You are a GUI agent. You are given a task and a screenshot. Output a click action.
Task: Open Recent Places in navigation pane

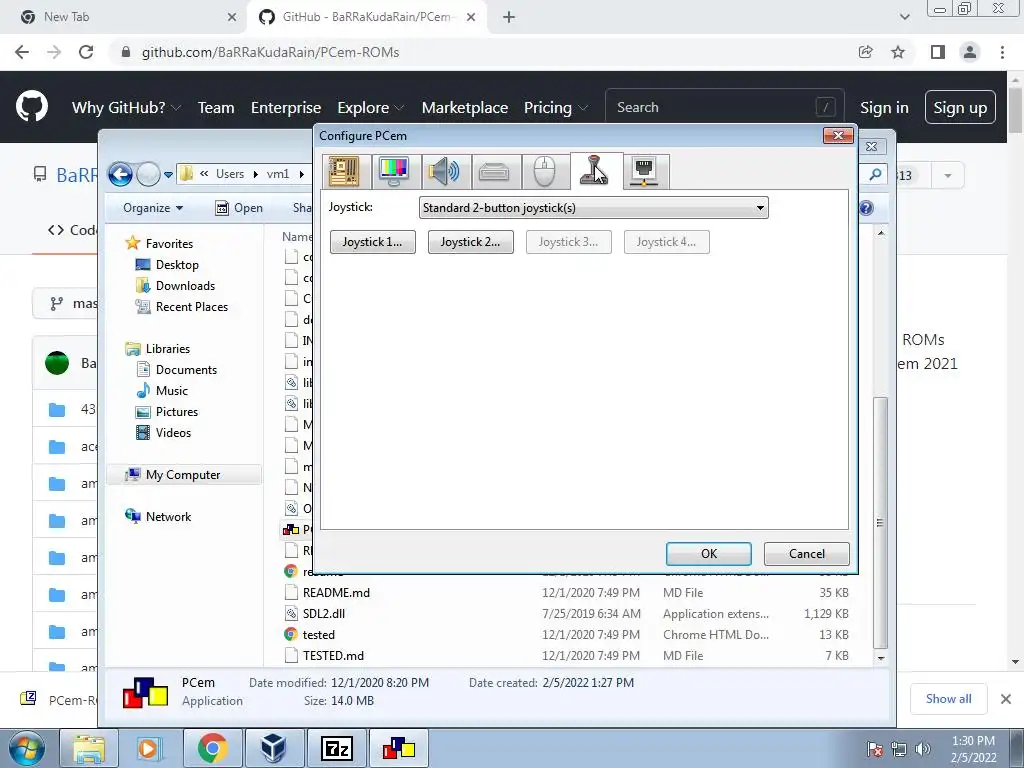click(x=191, y=306)
